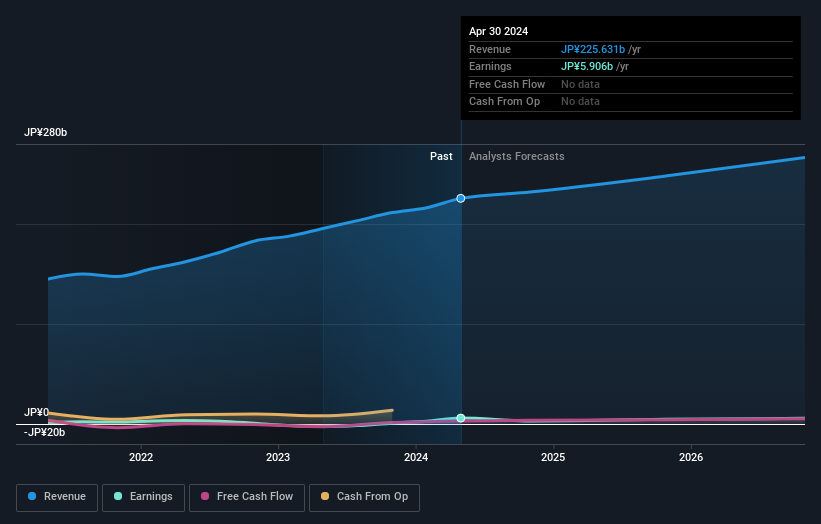Image resolution: width=821 pixels, height=524 pixels.
Task: Click the 2026 x-axis label
Action: pyautogui.click(x=691, y=458)
